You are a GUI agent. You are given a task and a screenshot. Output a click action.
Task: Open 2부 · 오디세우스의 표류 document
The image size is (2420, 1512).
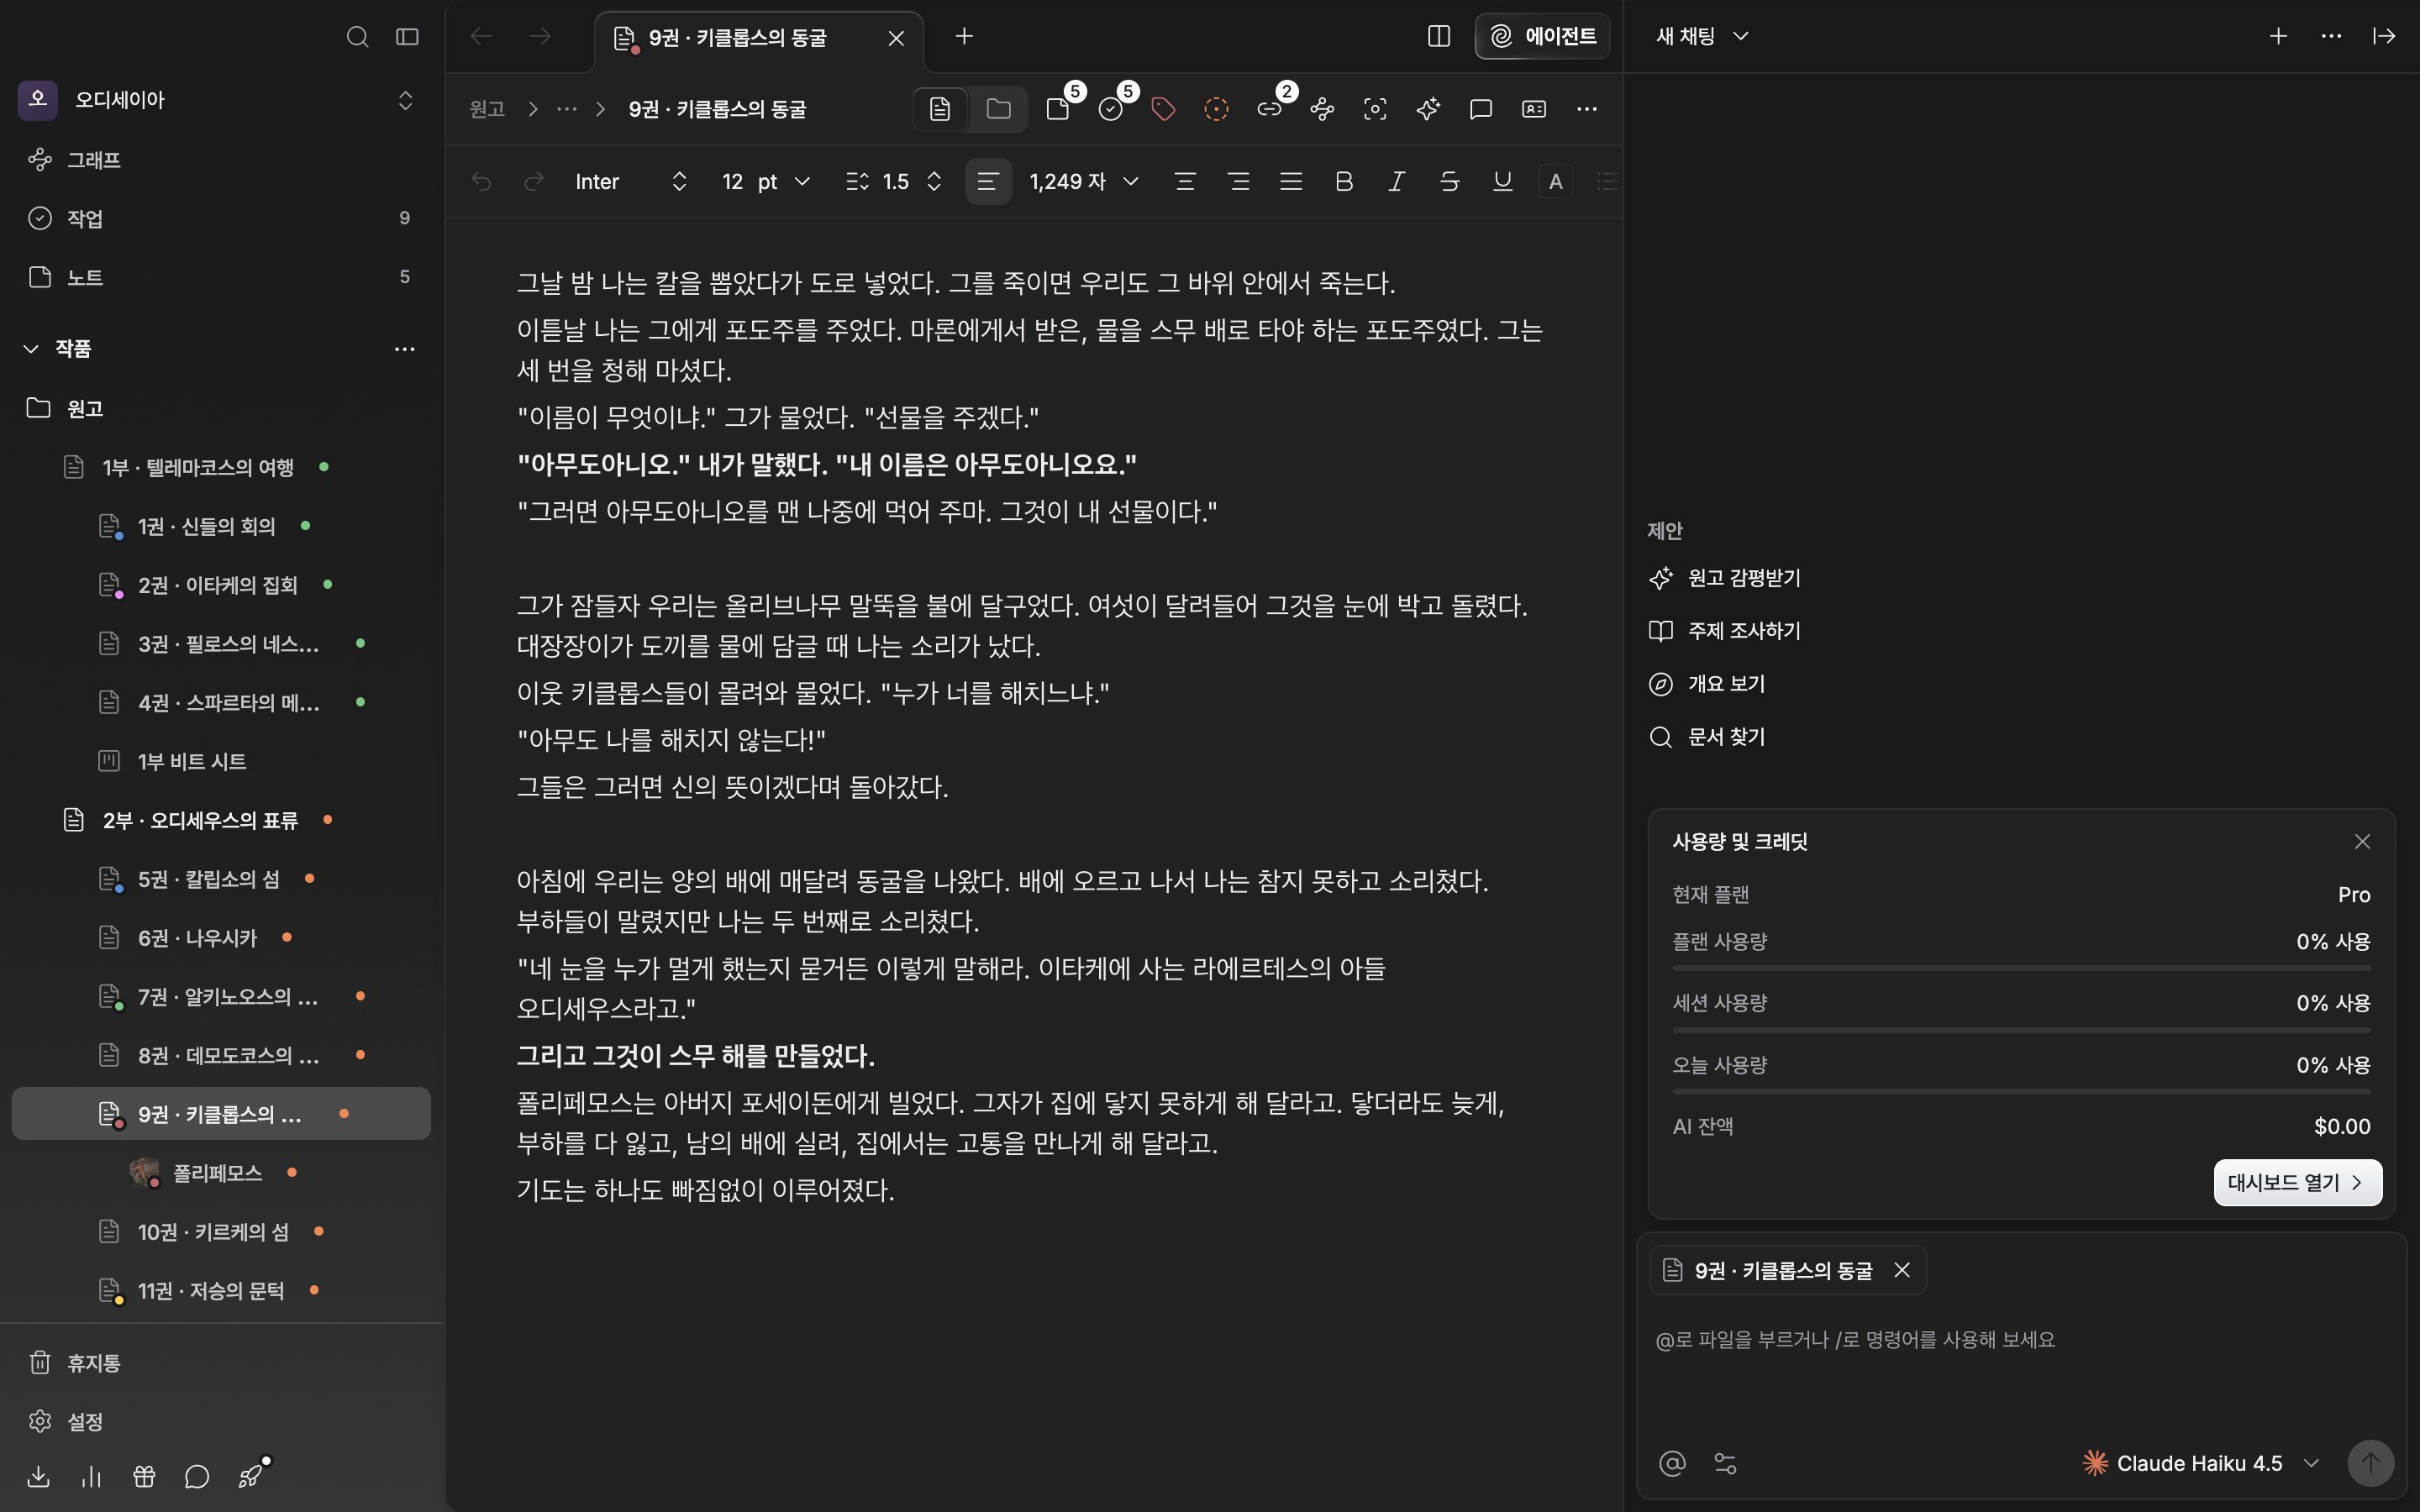221,820
